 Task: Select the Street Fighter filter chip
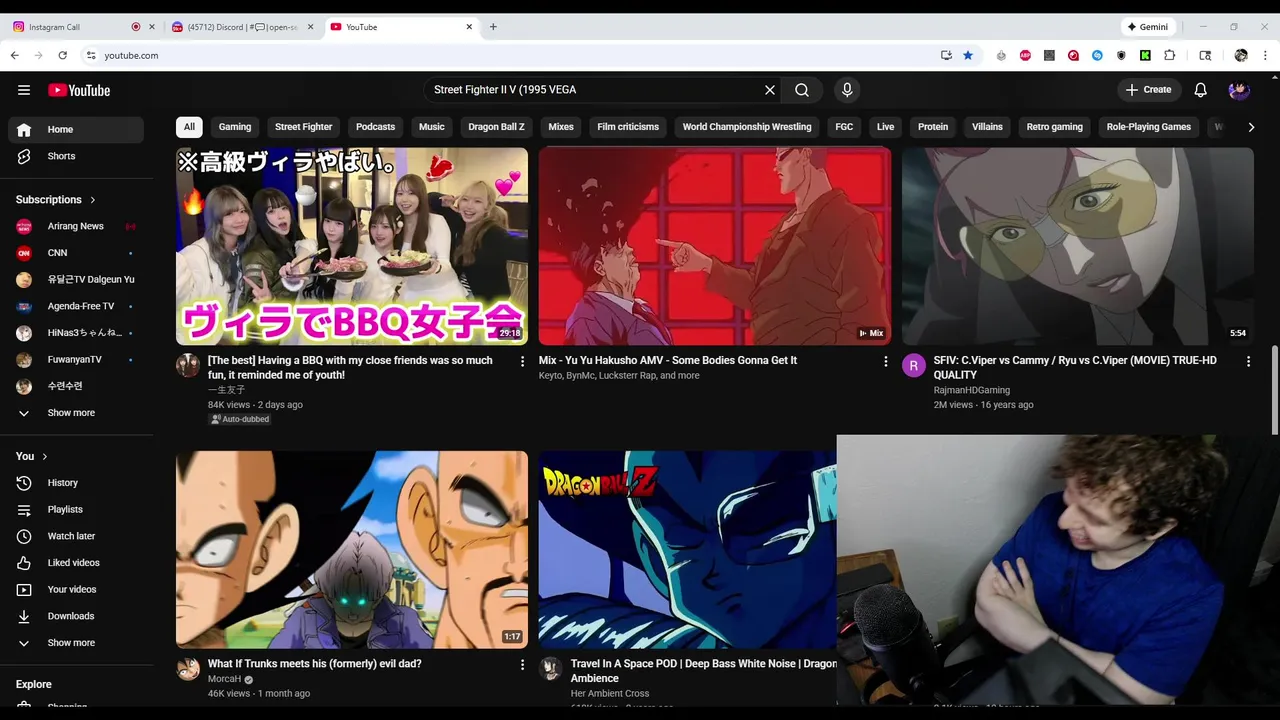[303, 127]
